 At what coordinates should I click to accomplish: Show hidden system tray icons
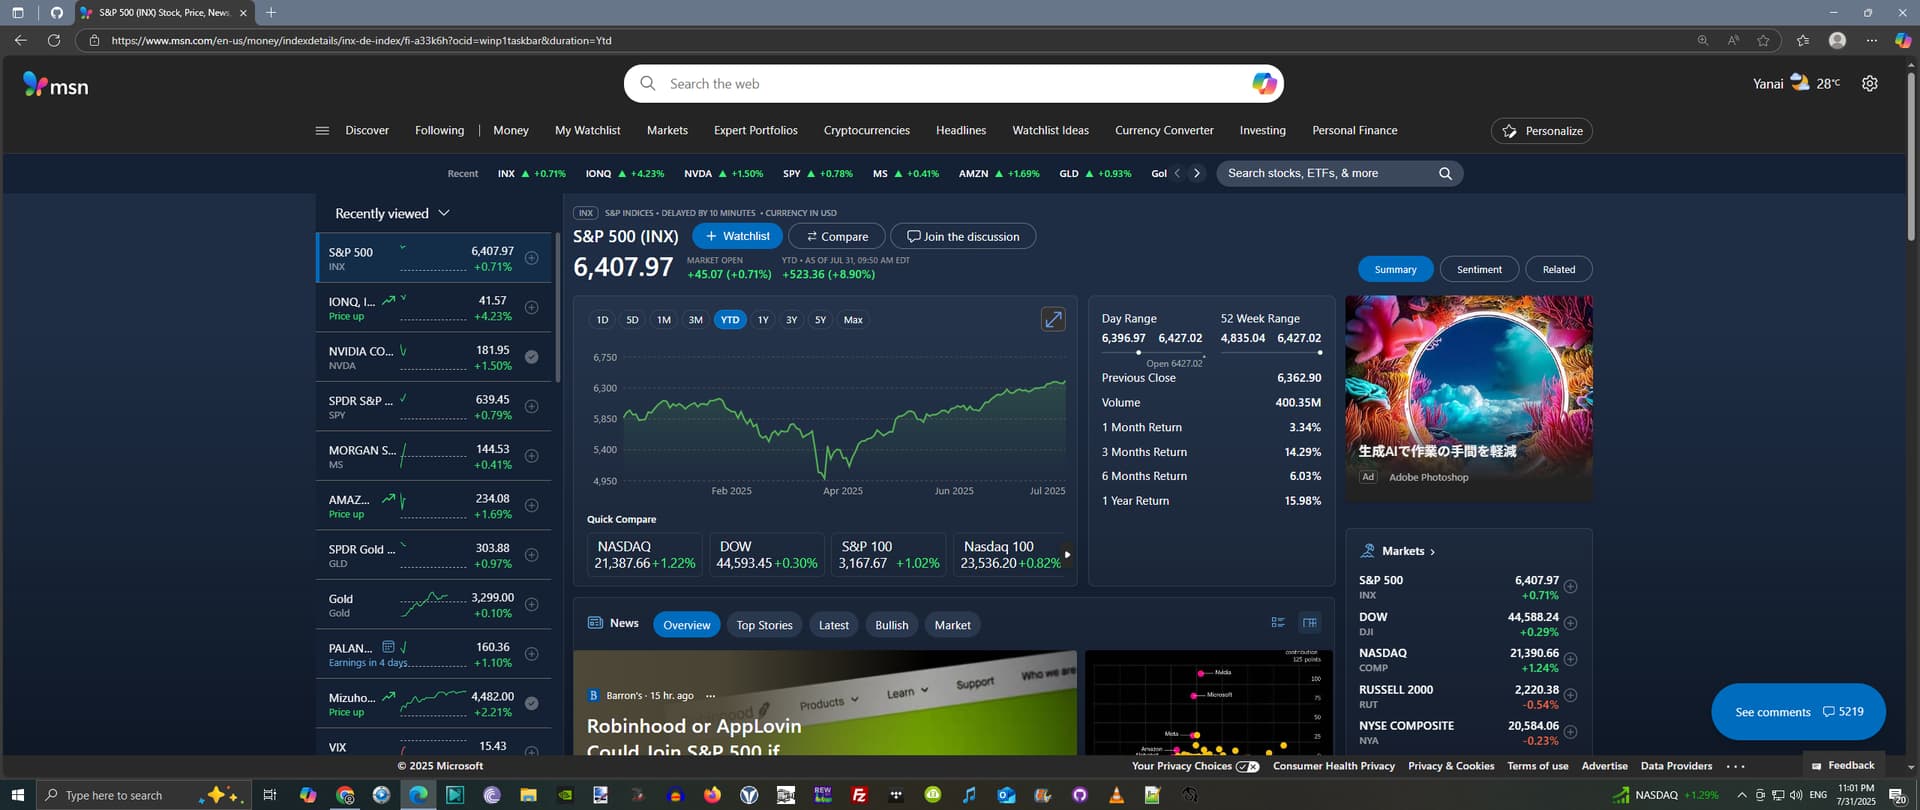point(1741,795)
